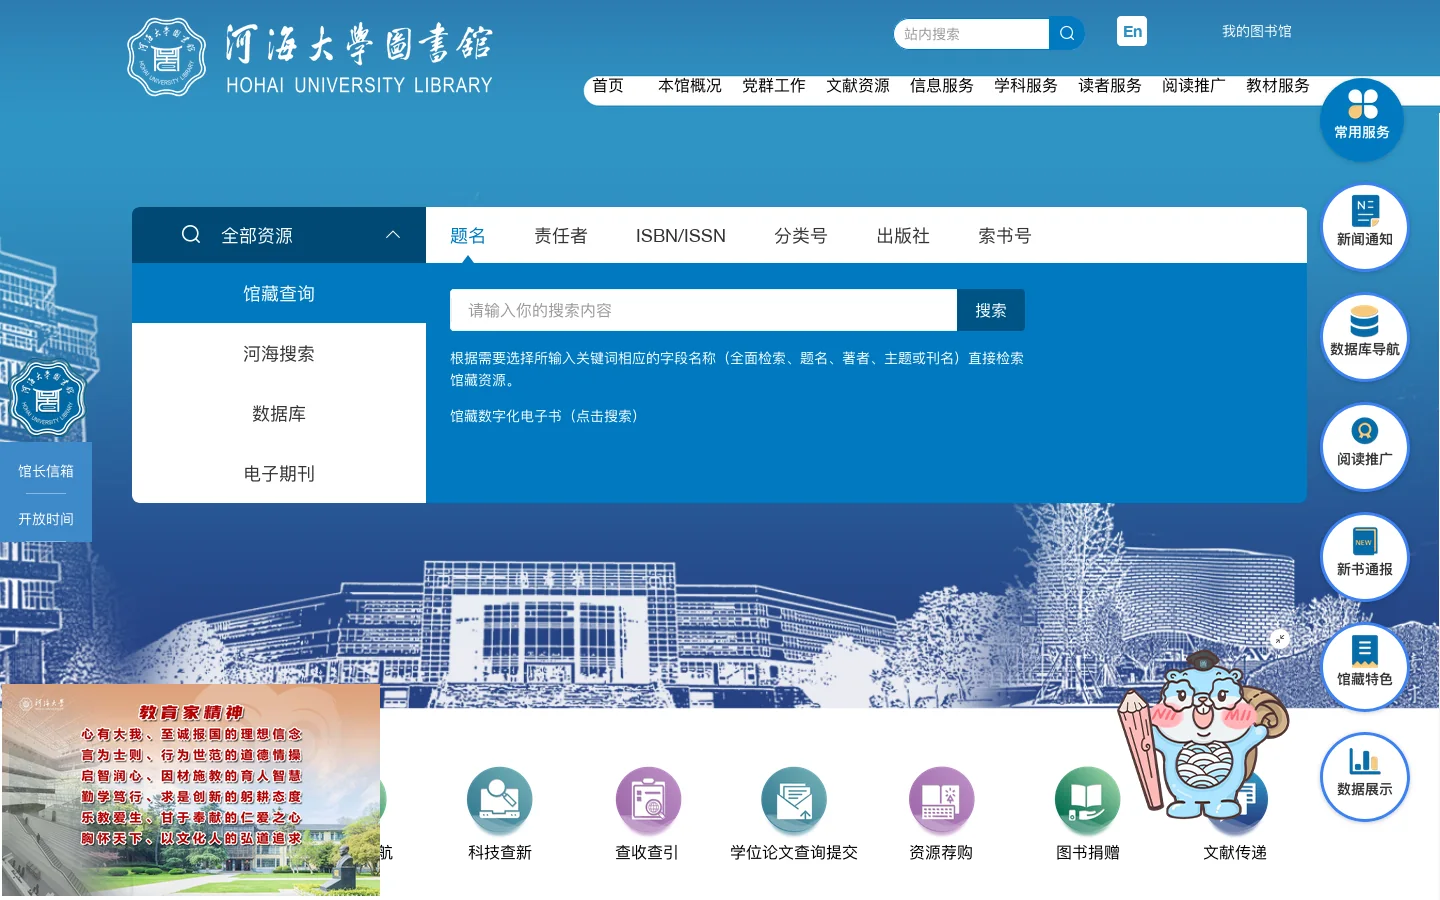
Task: Switch to the ISBN/ISSN search tab
Action: pyautogui.click(x=681, y=235)
